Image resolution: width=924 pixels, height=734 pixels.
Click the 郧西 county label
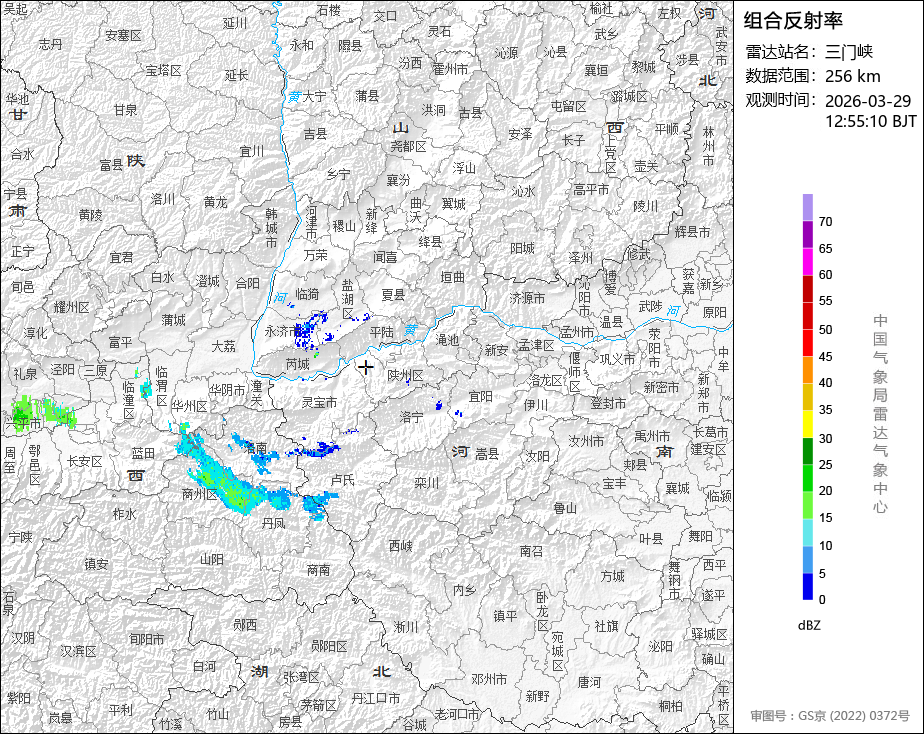pos(245,624)
